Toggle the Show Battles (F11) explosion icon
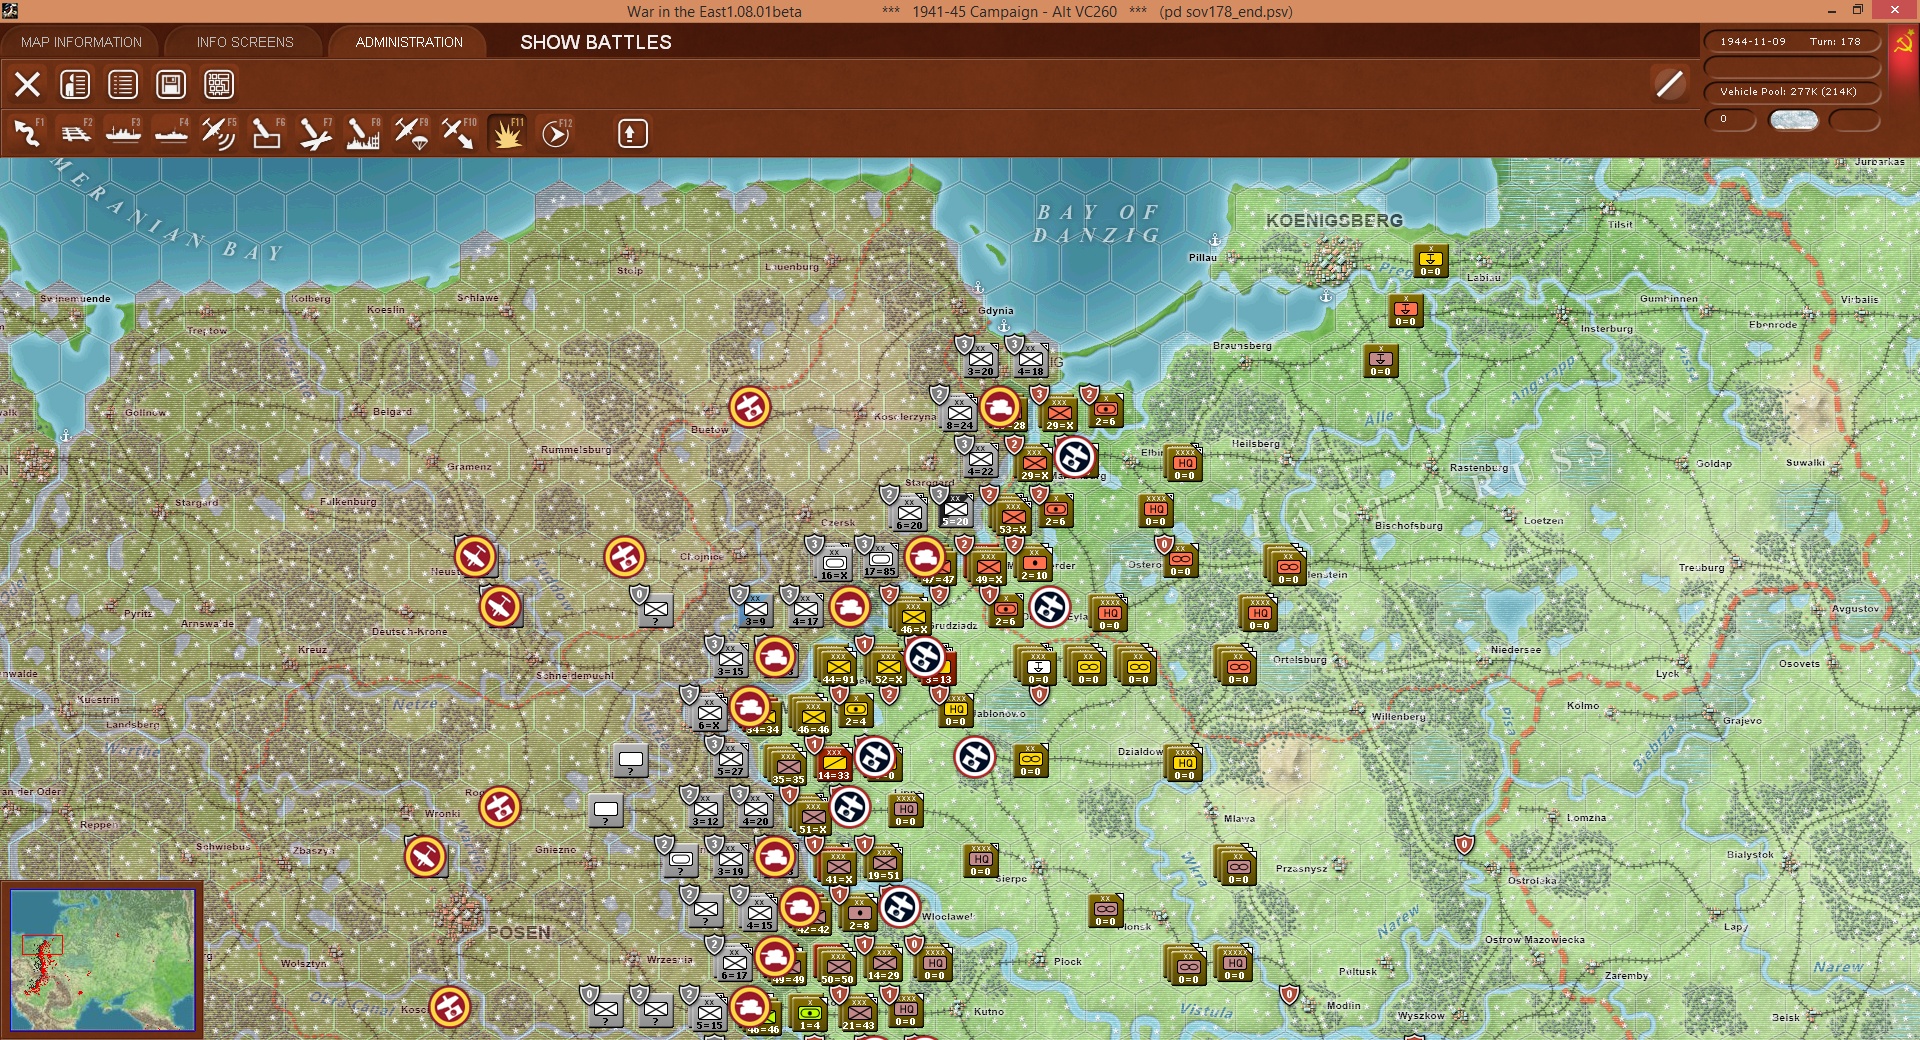Viewport: 1920px width, 1040px height. pyautogui.click(x=507, y=133)
